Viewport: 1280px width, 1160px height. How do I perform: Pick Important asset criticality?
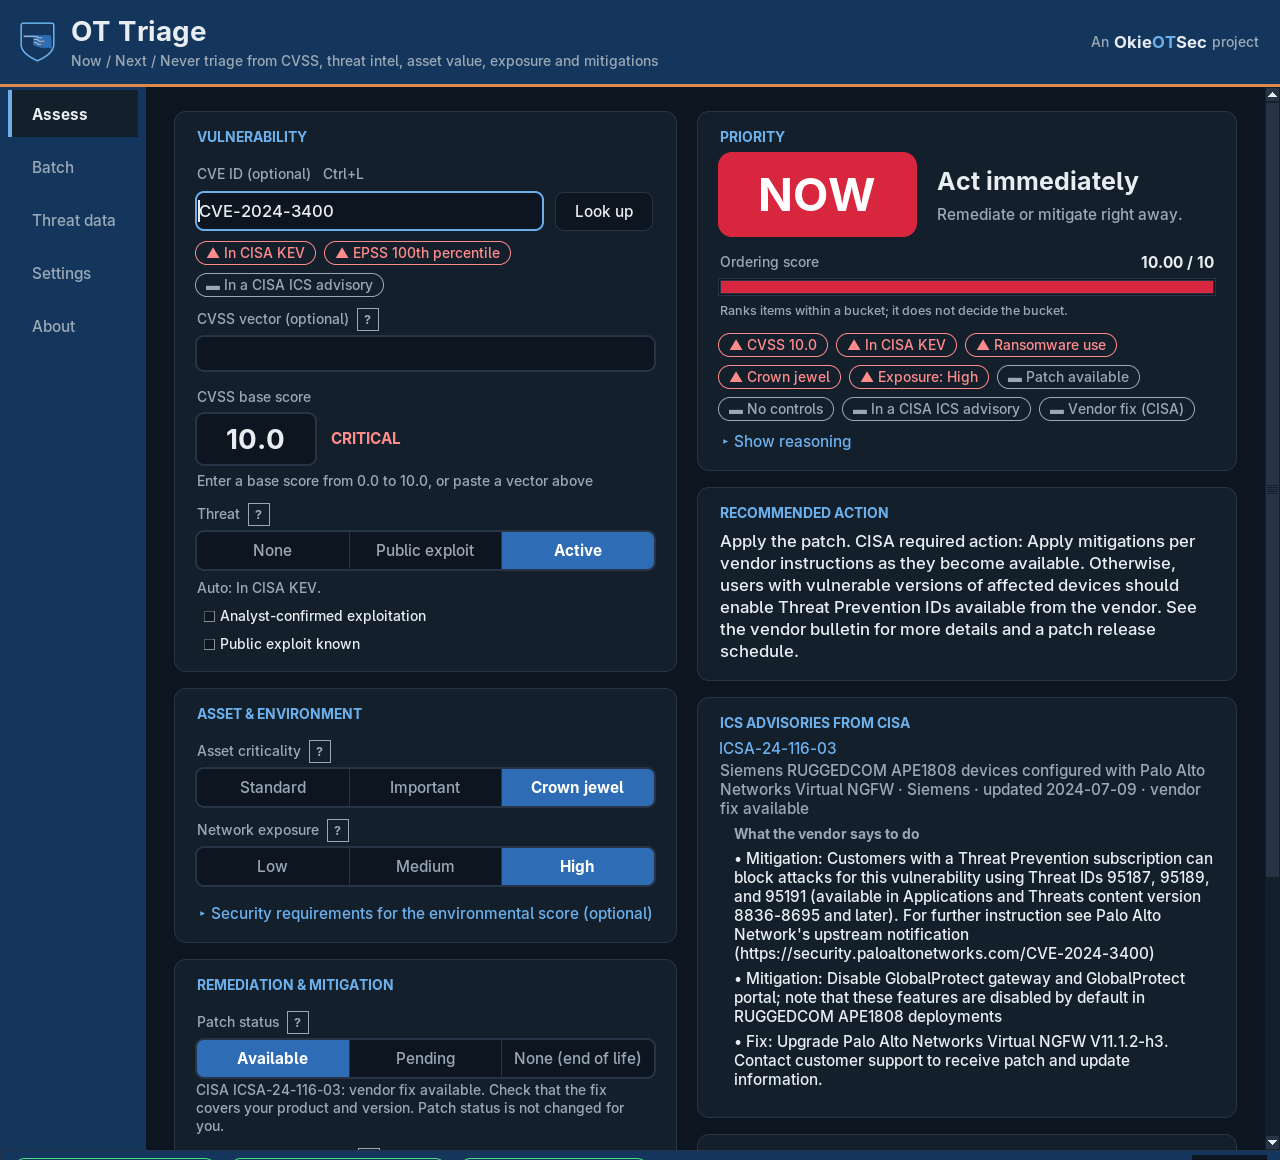(425, 788)
